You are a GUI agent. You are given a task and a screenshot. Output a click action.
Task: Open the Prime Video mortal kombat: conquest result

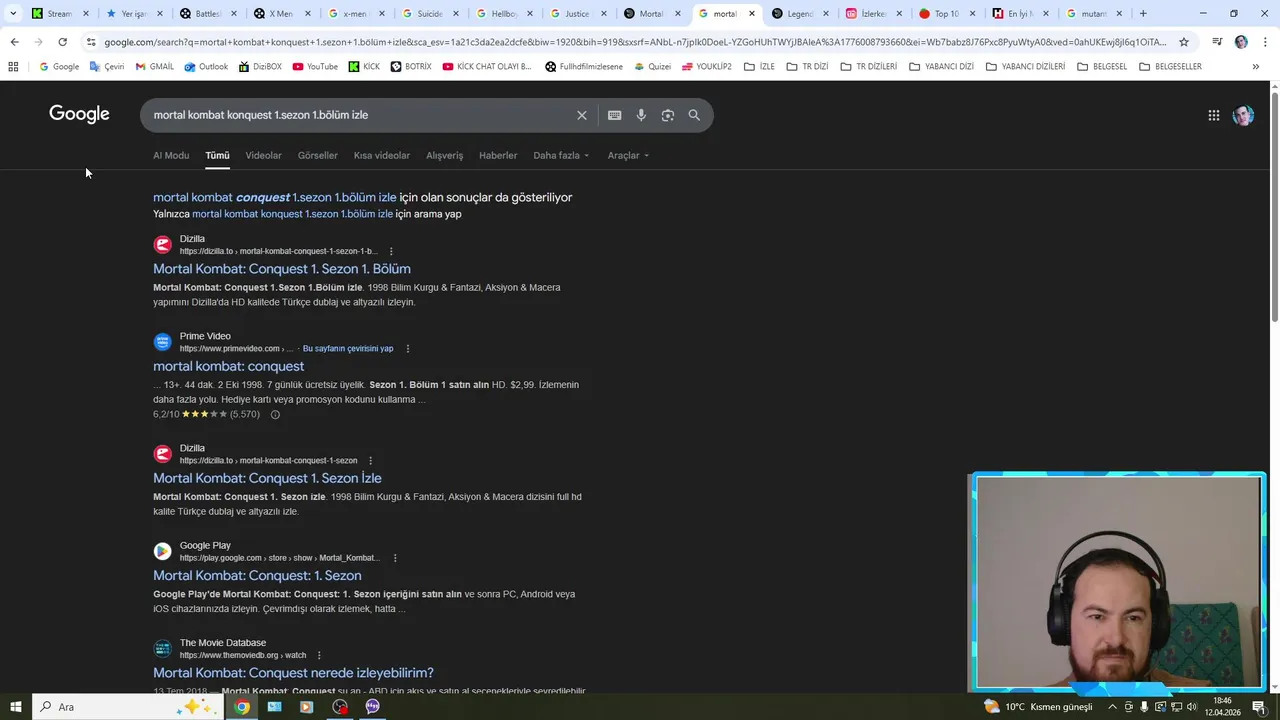tap(228, 366)
